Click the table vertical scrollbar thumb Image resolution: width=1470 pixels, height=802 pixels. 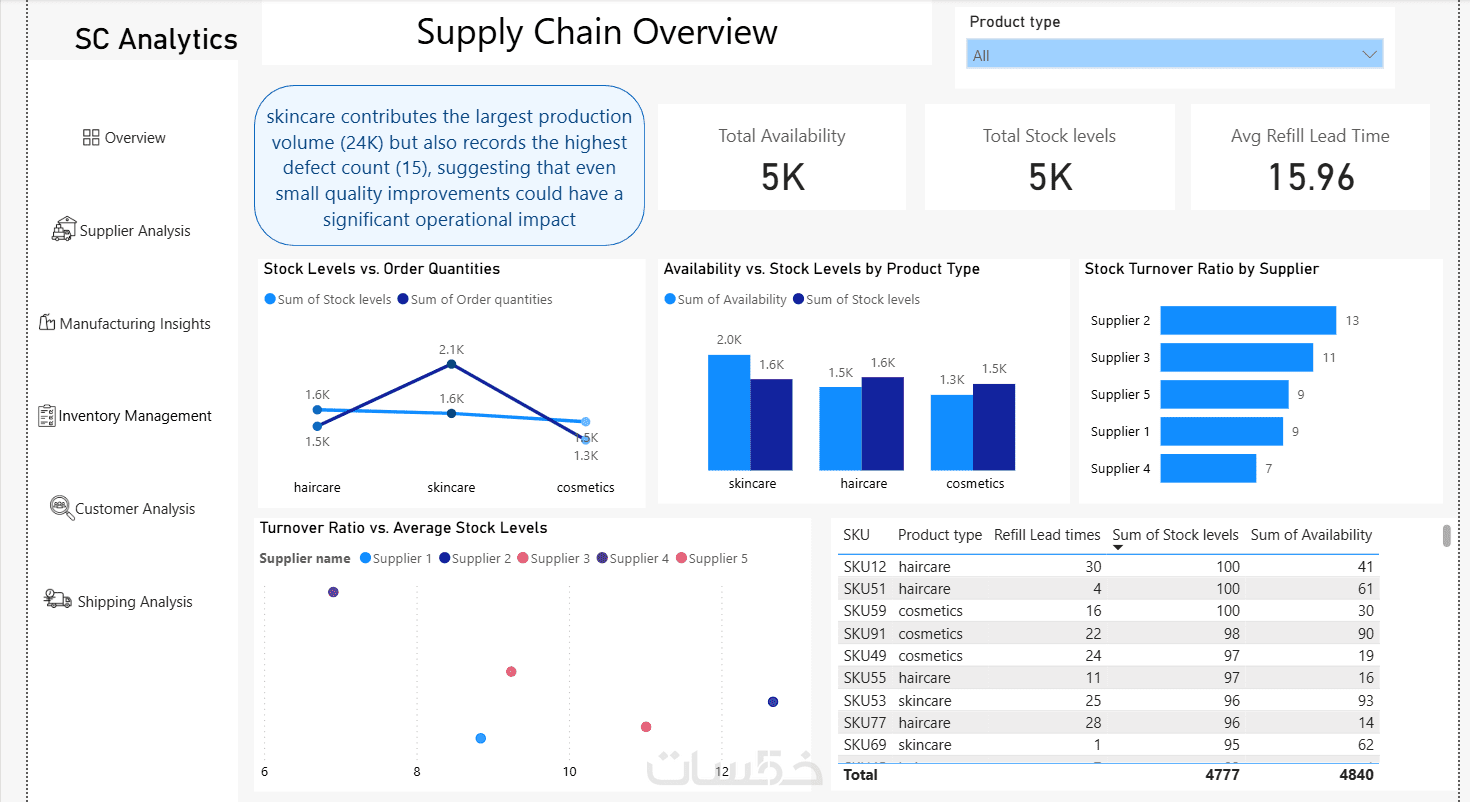click(1446, 535)
